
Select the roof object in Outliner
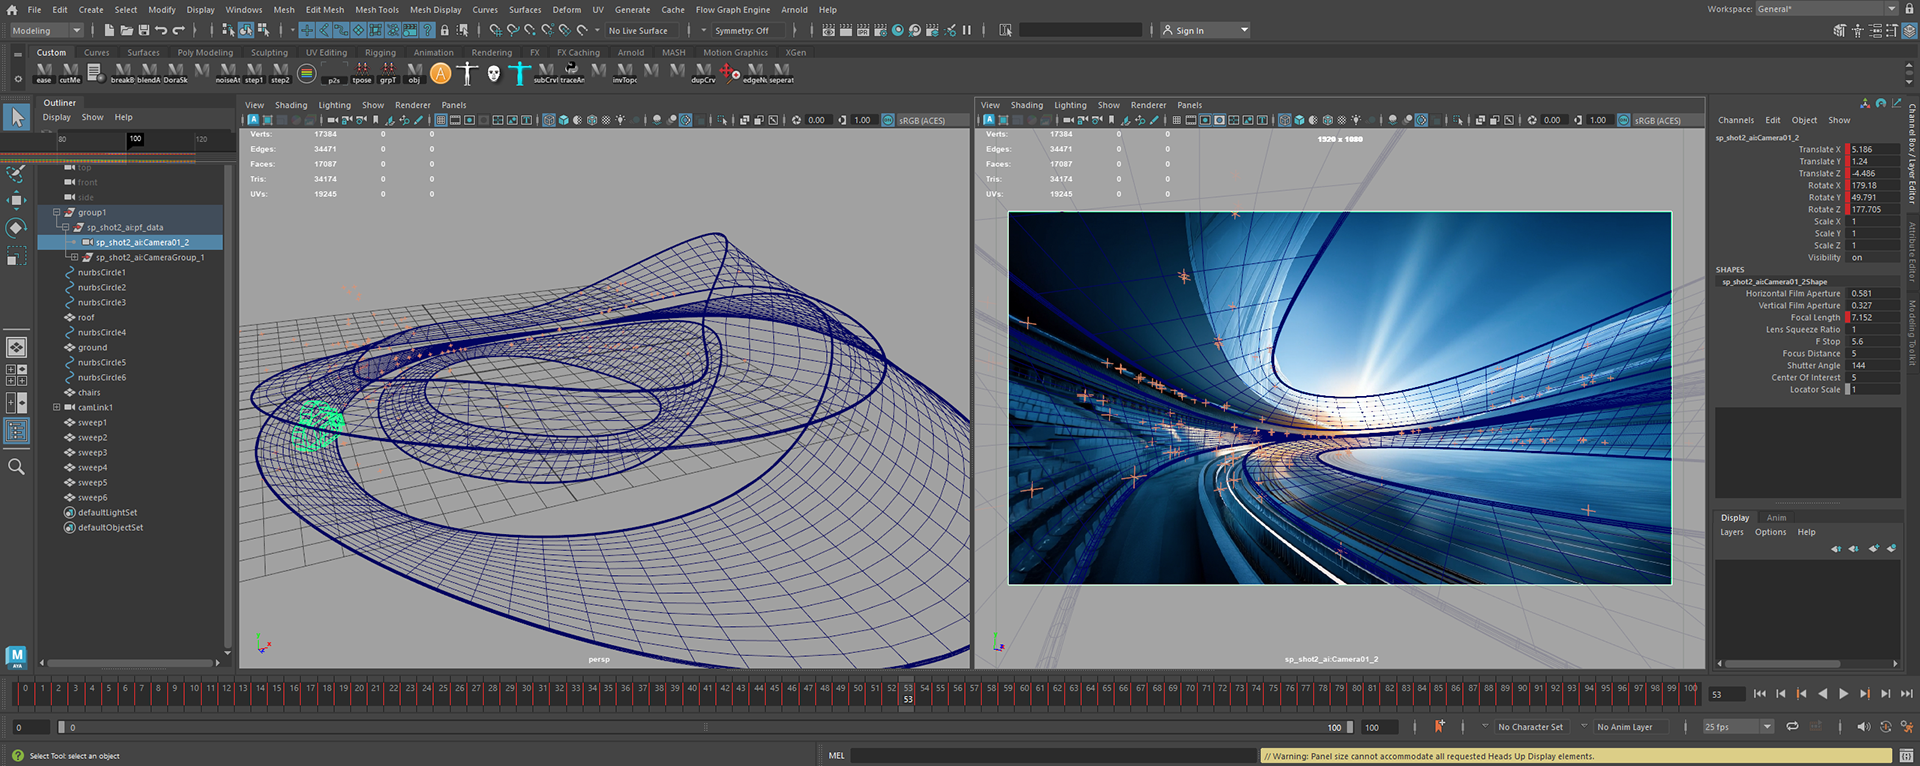tap(86, 317)
